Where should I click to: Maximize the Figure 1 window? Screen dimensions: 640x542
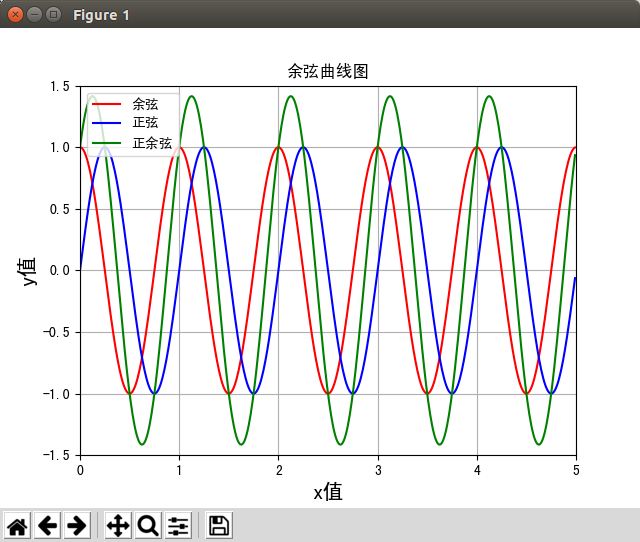click(53, 15)
